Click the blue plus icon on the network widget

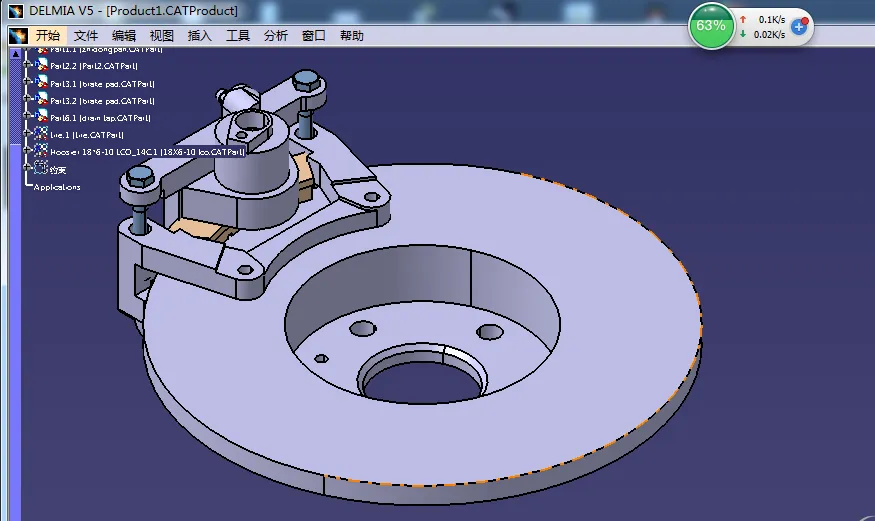click(x=799, y=26)
